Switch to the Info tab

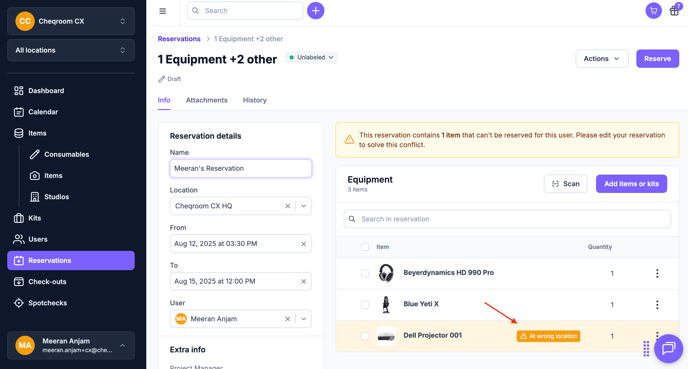(164, 100)
